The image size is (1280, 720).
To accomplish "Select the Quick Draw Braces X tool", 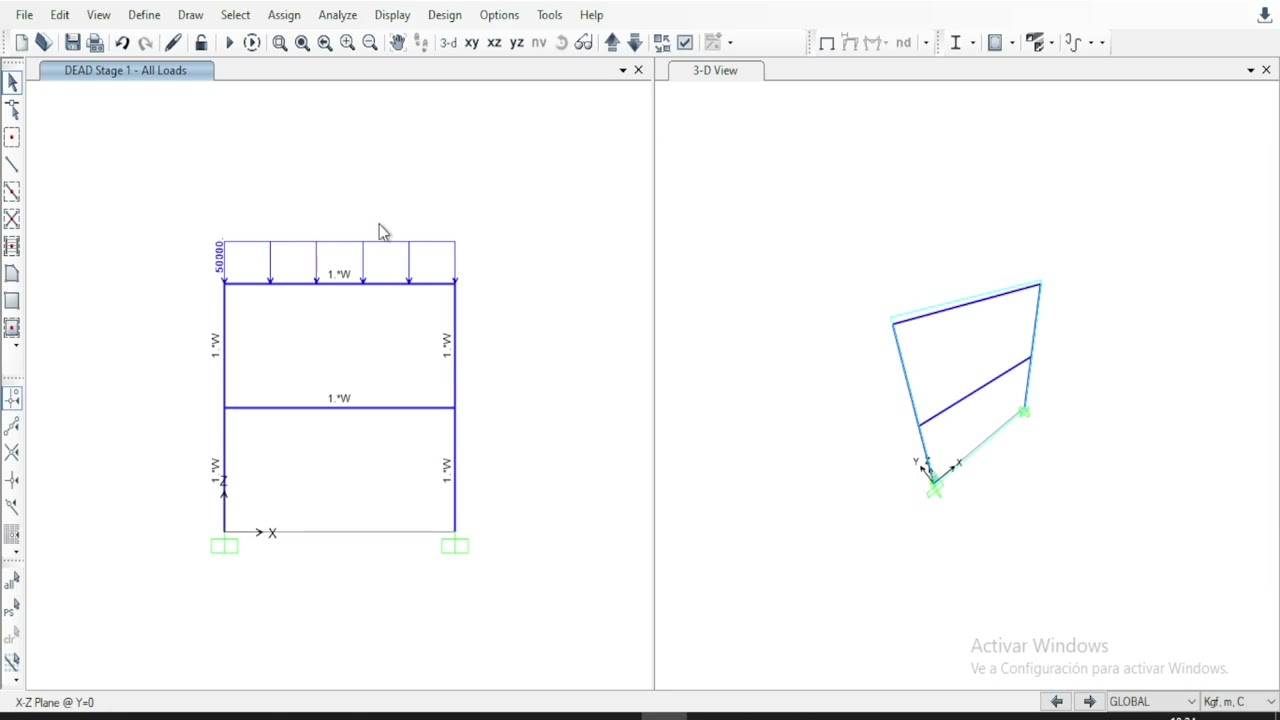I will pyautogui.click(x=12, y=218).
